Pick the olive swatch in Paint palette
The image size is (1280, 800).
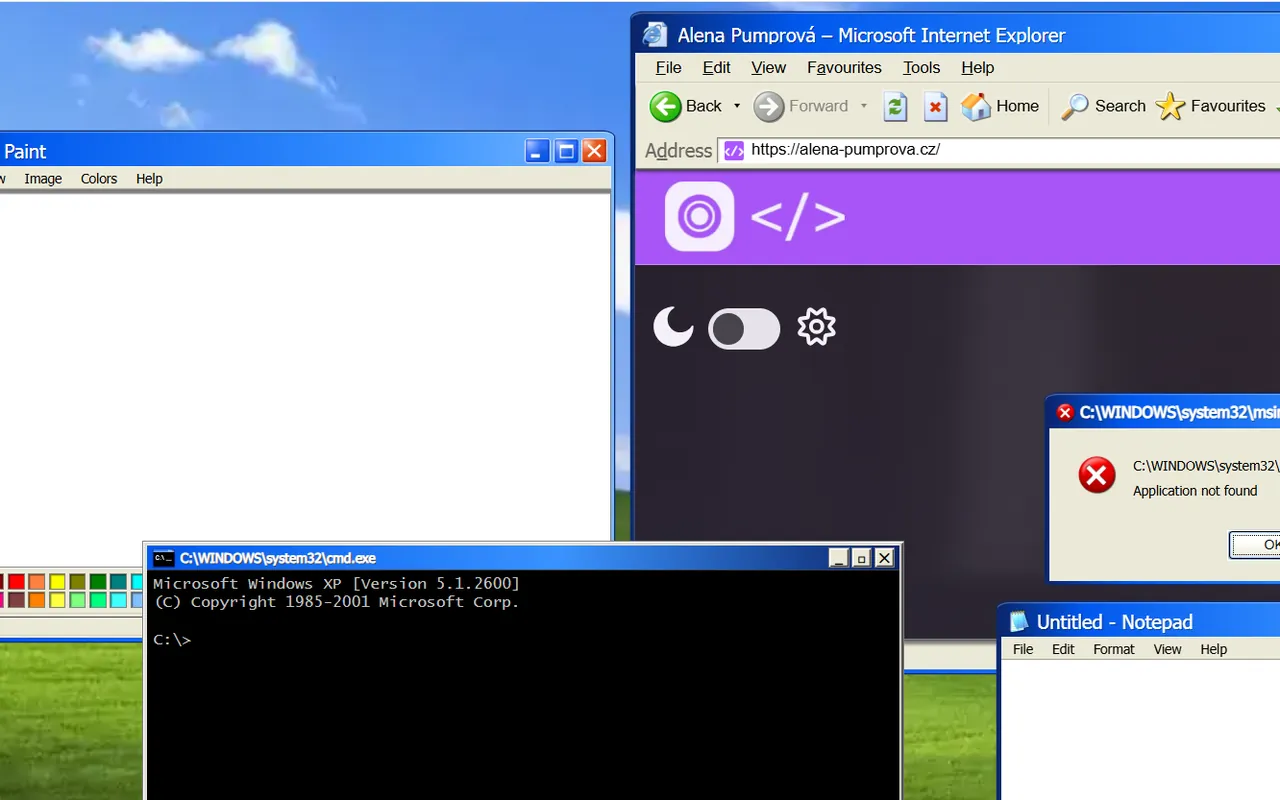[77, 582]
